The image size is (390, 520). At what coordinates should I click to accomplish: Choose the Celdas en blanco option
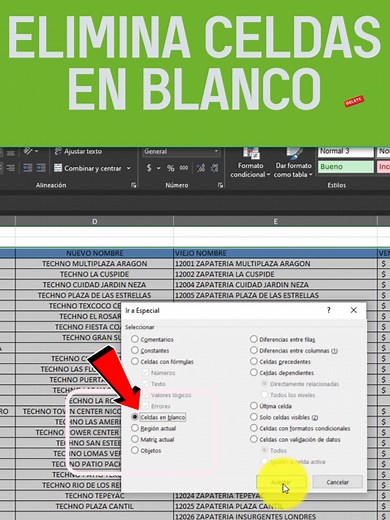click(x=158, y=417)
